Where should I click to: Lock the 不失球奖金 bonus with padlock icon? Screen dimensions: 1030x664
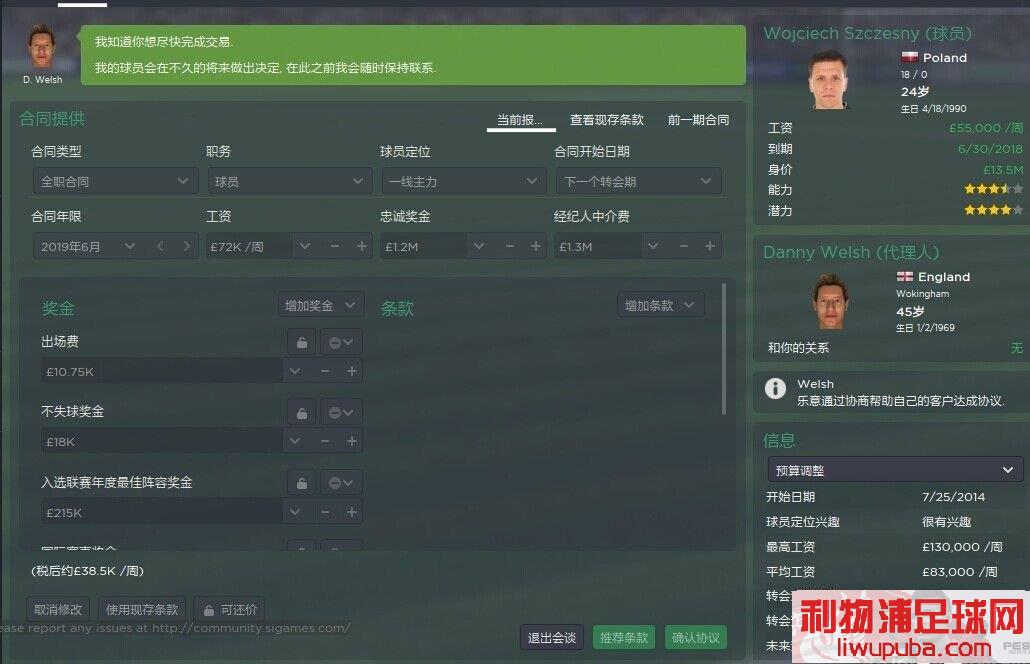click(x=302, y=413)
